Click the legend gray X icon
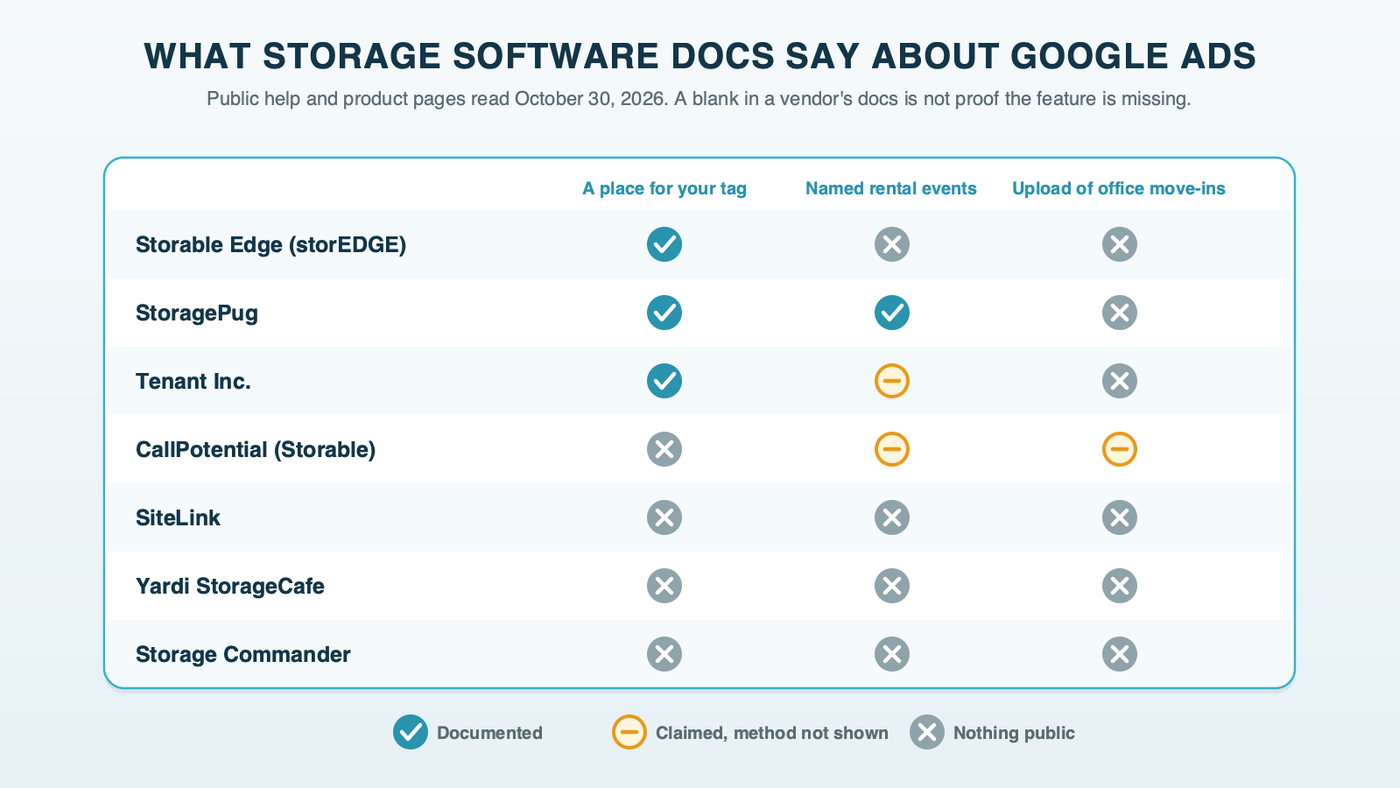The image size is (1400, 788). click(927, 733)
